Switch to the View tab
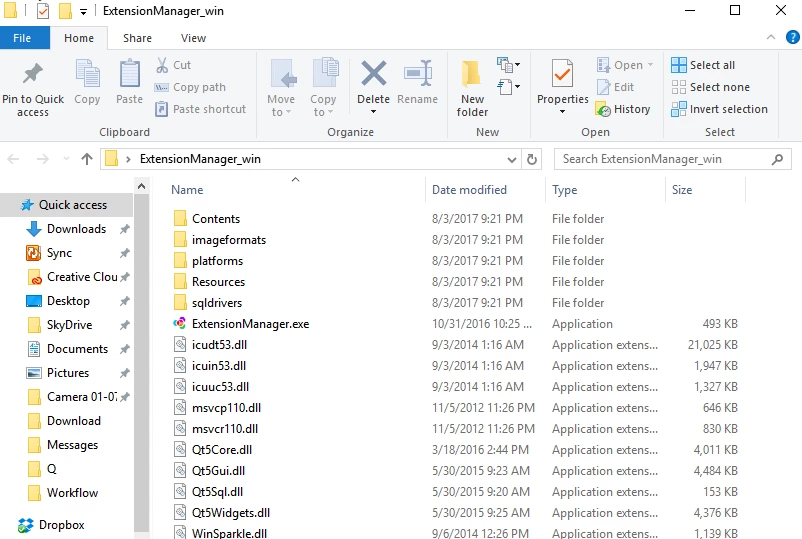This screenshot has height=539, width=802. point(193,38)
